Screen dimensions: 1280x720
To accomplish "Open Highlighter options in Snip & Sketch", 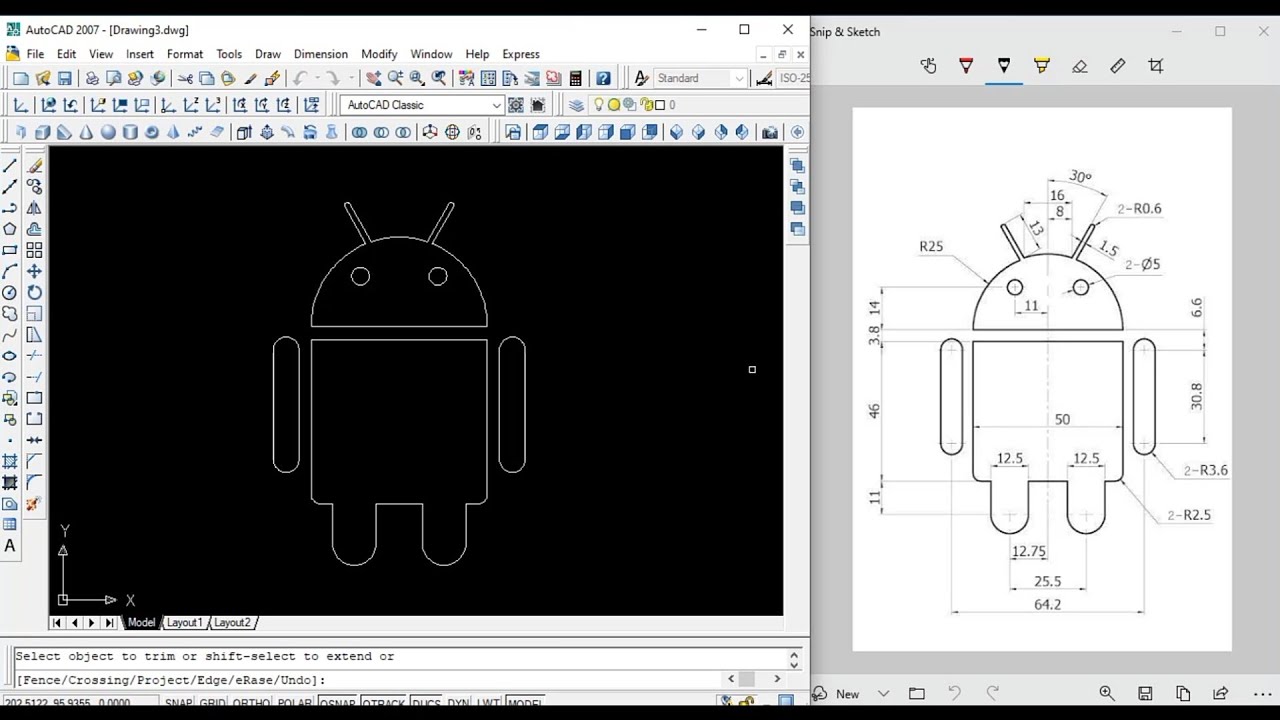I will coord(1042,66).
